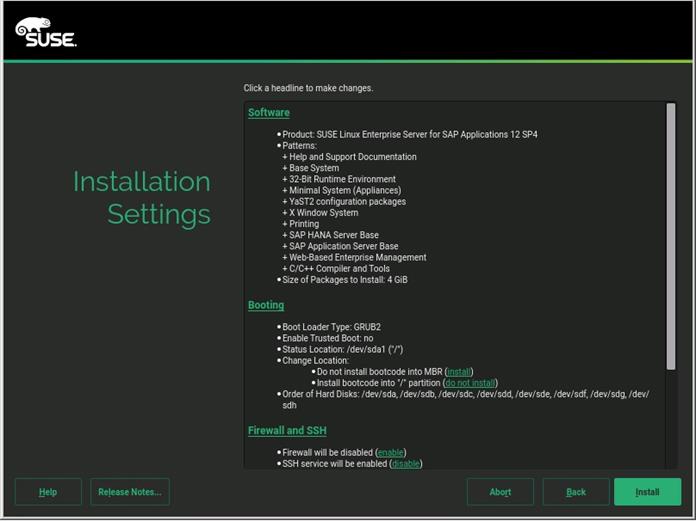The image size is (696, 521).
Task: Open the Software headline settings
Action: [x=269, y=113]
